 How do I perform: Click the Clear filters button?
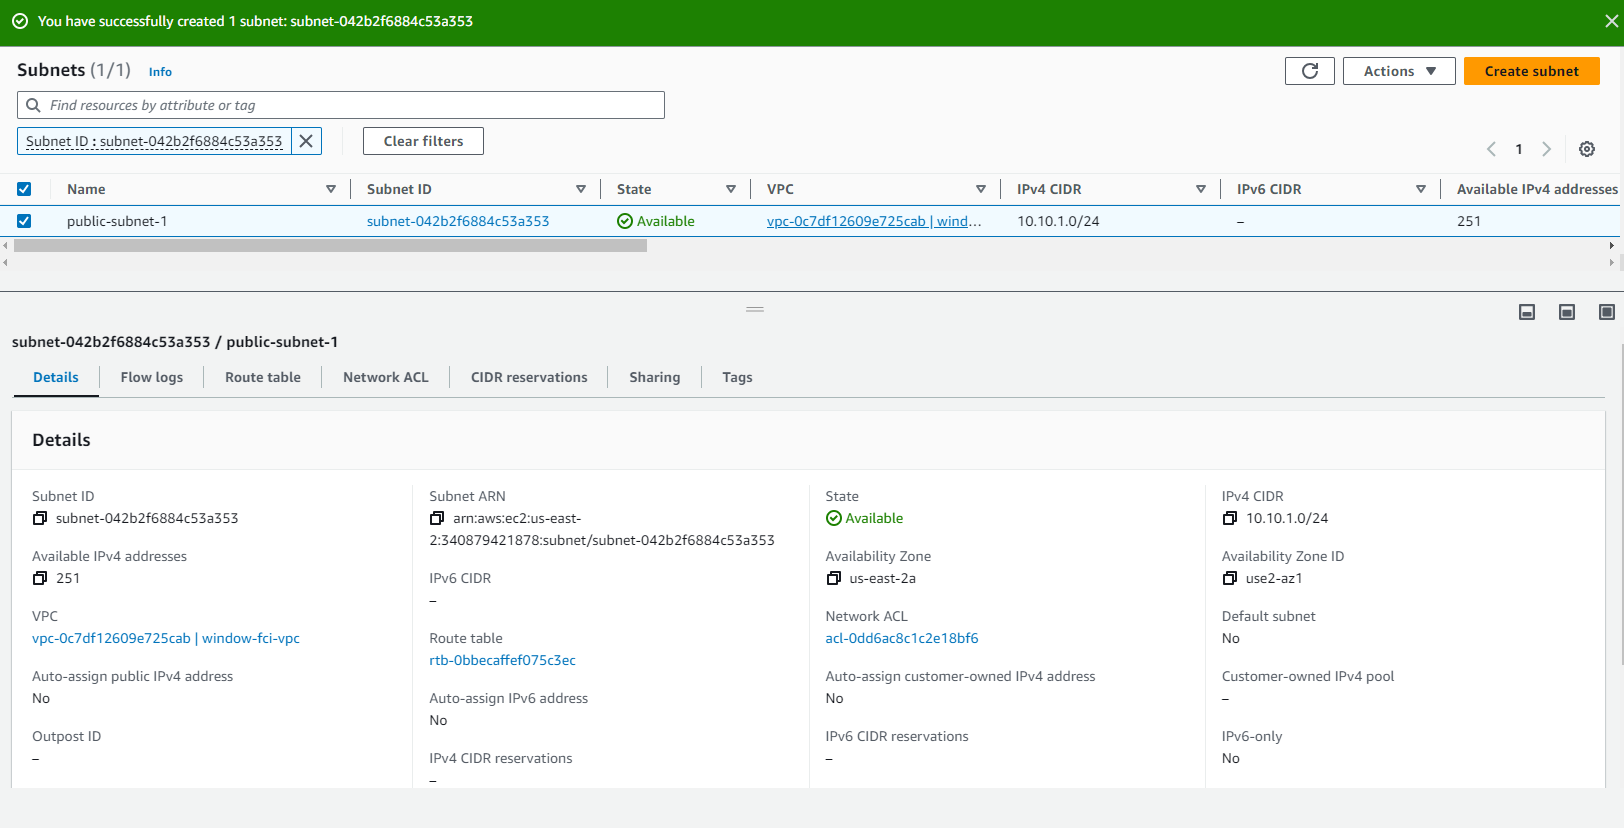tap(423, 141)
